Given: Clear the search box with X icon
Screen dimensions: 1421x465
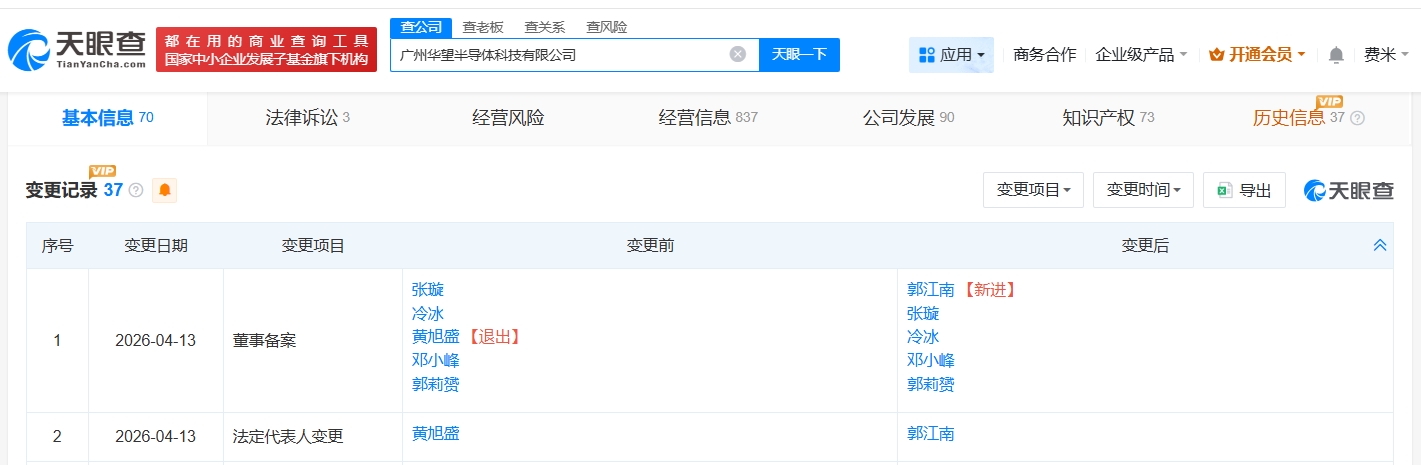Looking at the screenshot, I should coord(738,55).
